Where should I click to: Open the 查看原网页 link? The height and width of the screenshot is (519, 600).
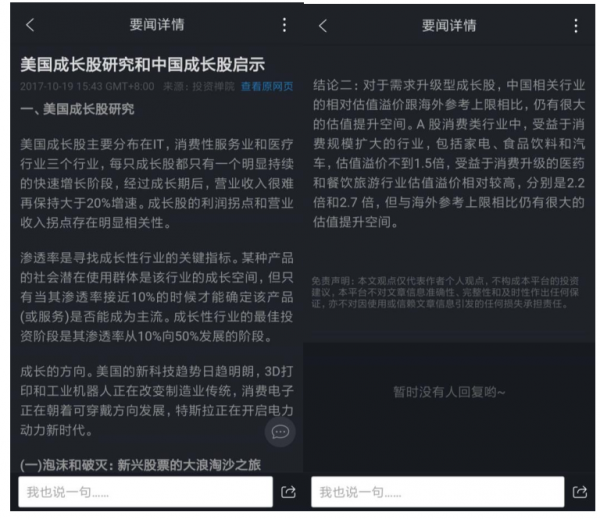267,86
